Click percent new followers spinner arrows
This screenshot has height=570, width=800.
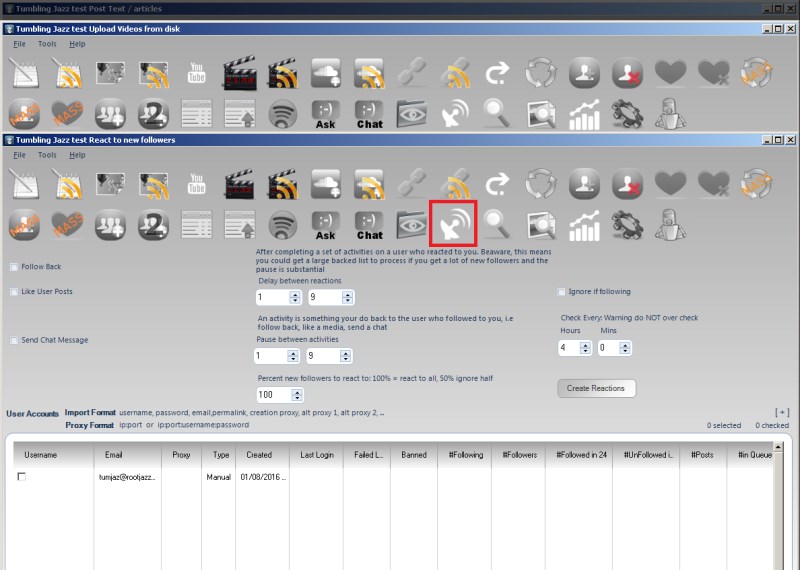pos(297,395)
